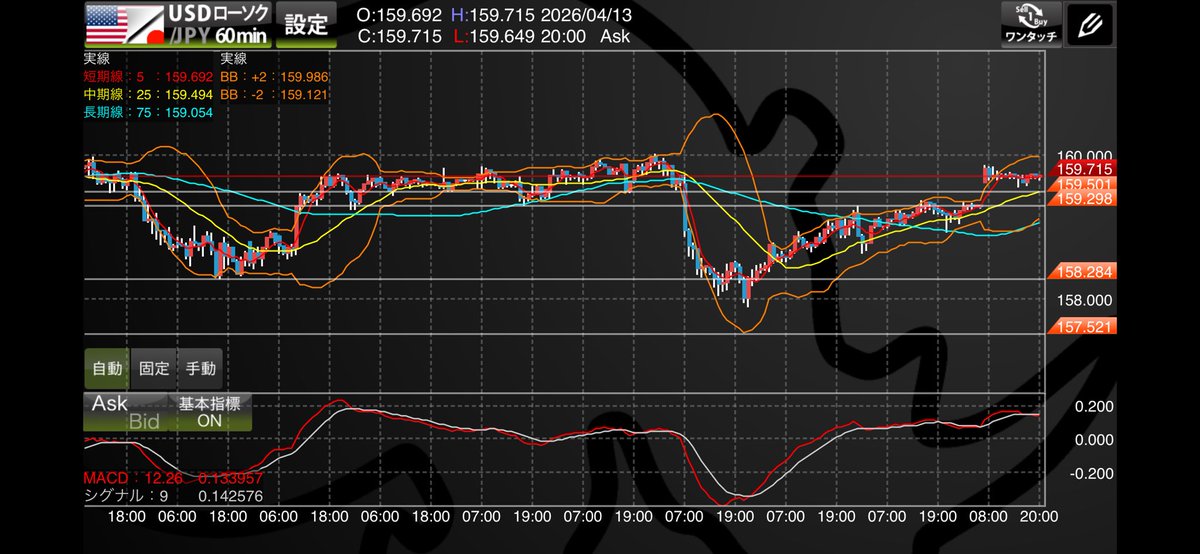Click the 中期線 25 moving average legend
The height and width of the screenshot is (554, 1200).
tap(148, 95)
